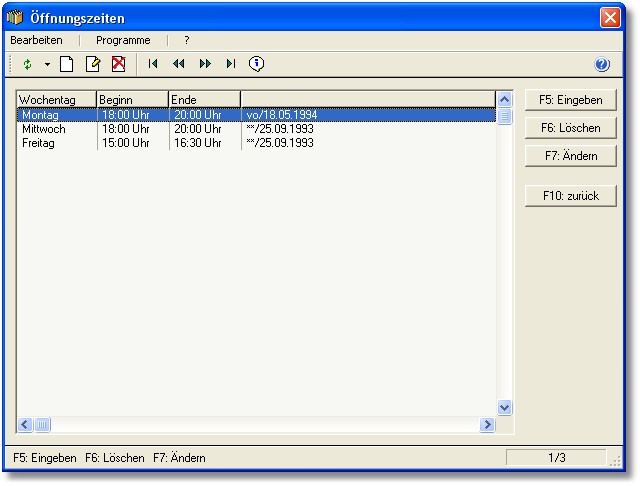Screen dimensions: 640x486
Task: Click the red X delete record icon
Action: [118, 64]
